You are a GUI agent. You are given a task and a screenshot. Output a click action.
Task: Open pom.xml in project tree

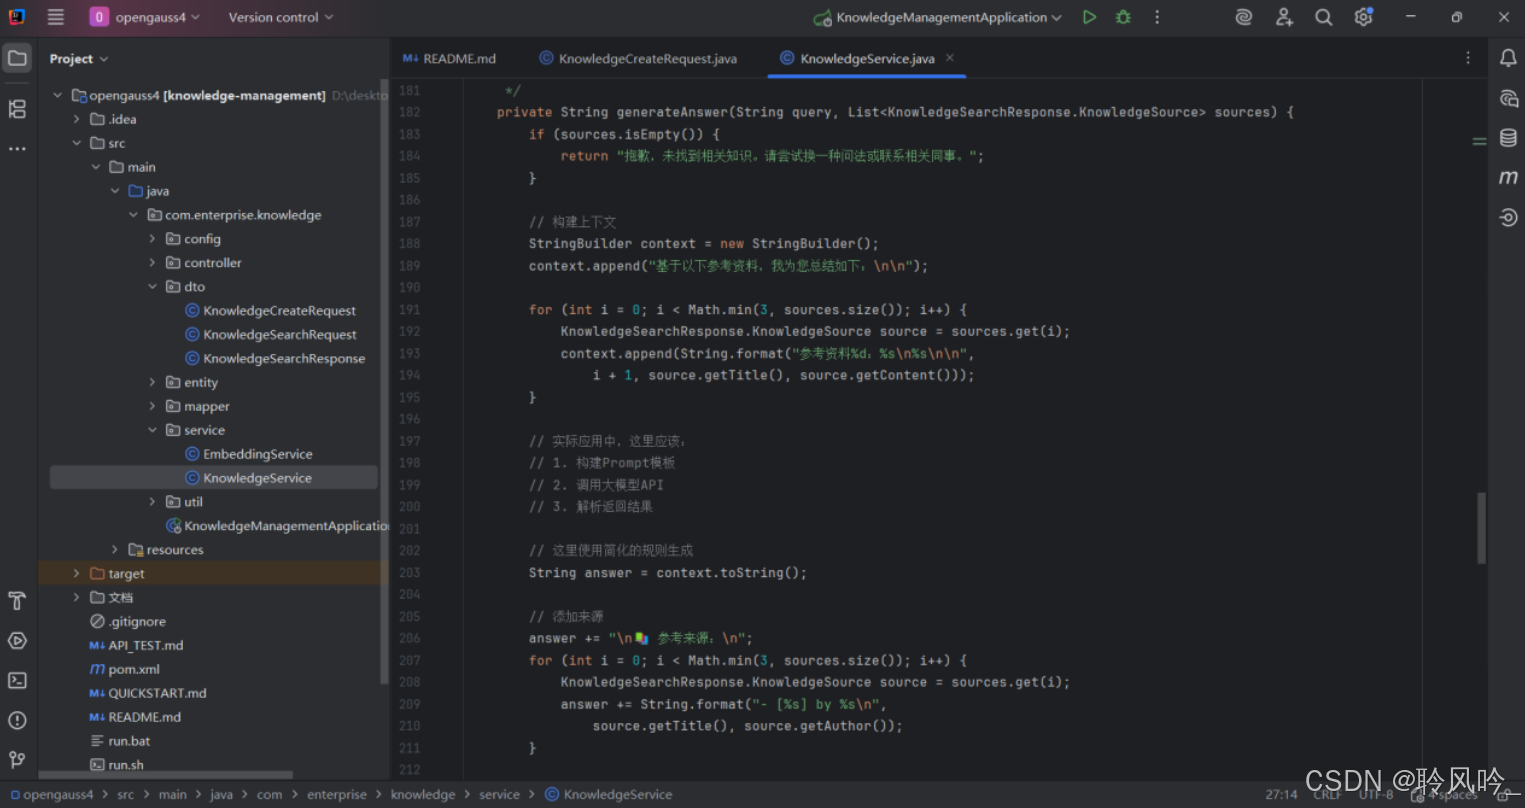(124, 669)
